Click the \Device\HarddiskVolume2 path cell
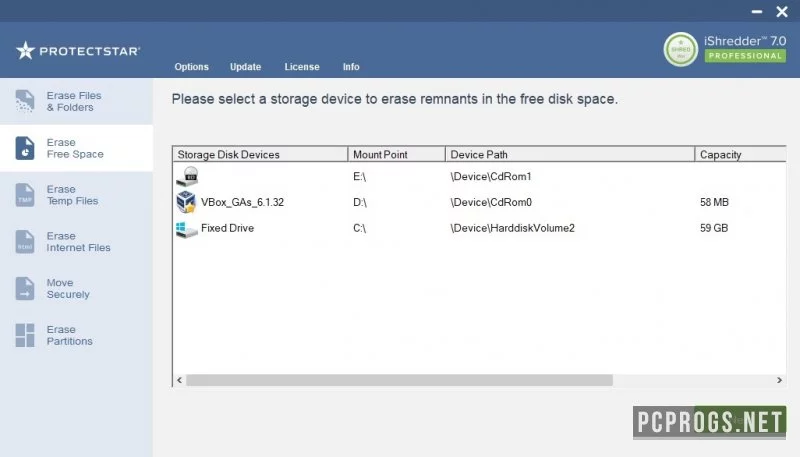The width and height of the screenshot is (800, 457). point(512,228)
